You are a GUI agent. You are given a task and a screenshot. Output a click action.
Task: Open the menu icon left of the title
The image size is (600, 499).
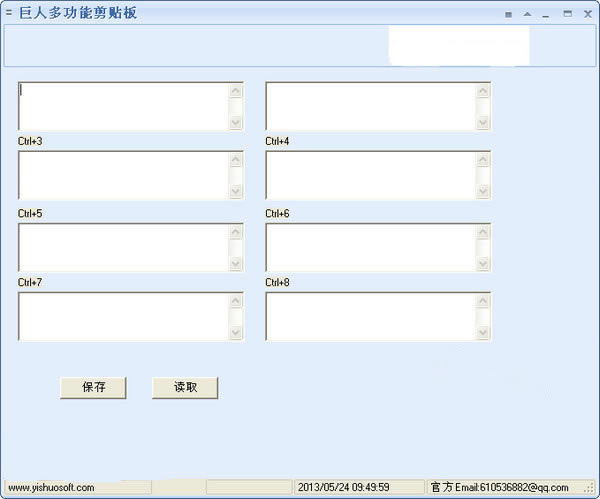click(x=9, y=13)
